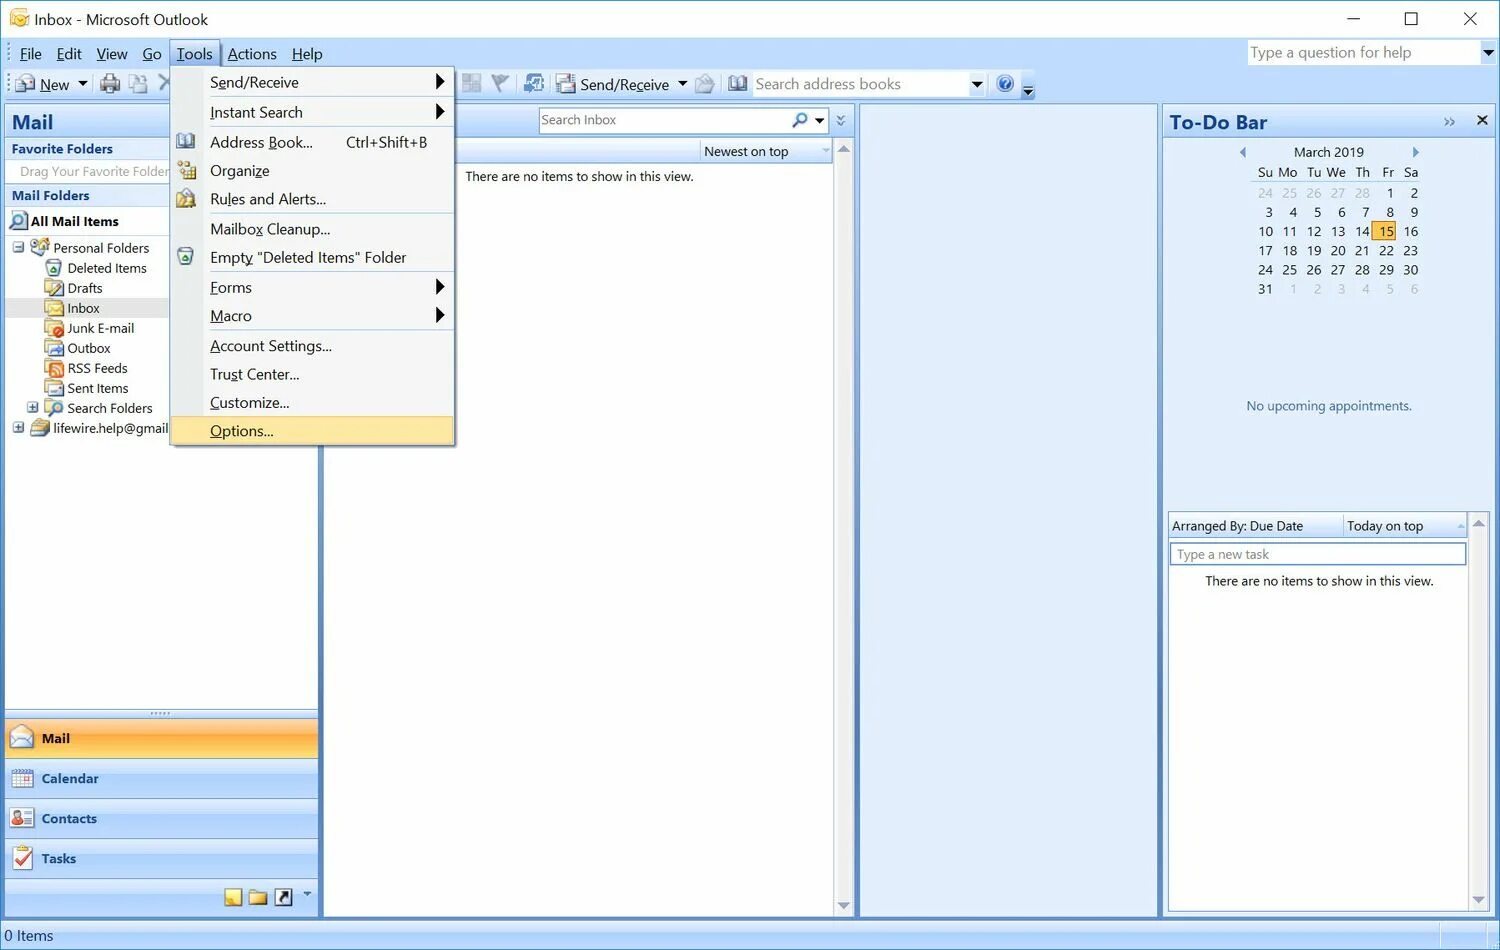Open the Address Book toolbar icon

(x=738, y=84)
